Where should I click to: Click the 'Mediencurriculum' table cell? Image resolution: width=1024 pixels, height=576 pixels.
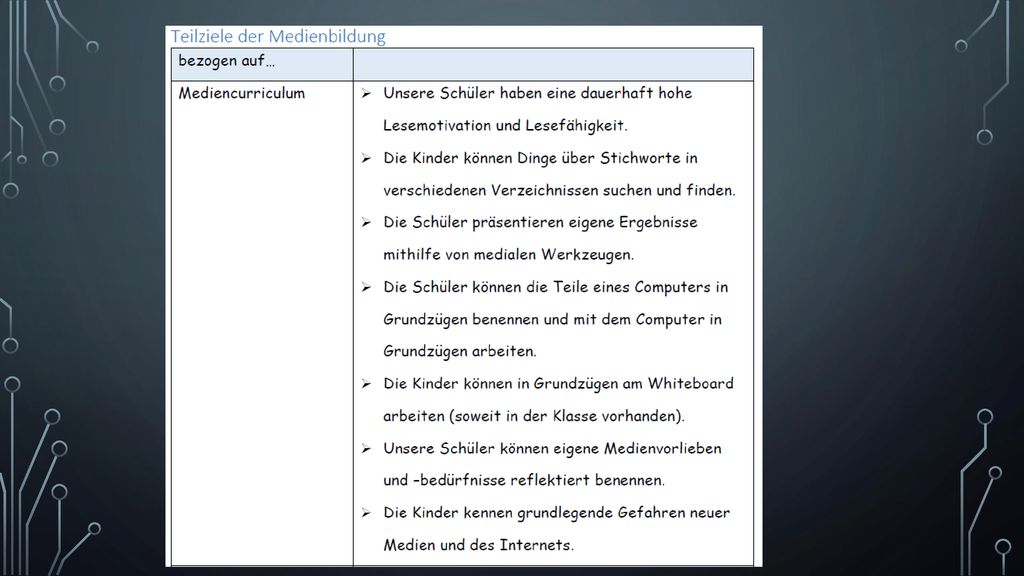262,323
